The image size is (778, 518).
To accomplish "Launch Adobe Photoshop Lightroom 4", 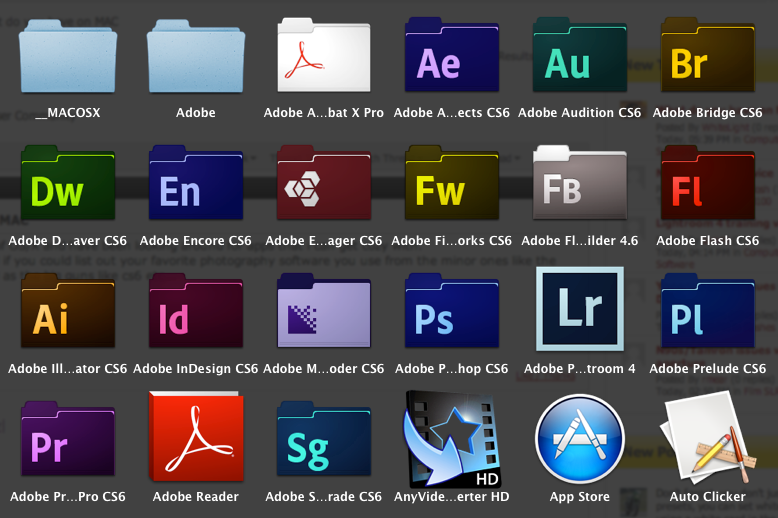I will [579, 310].
